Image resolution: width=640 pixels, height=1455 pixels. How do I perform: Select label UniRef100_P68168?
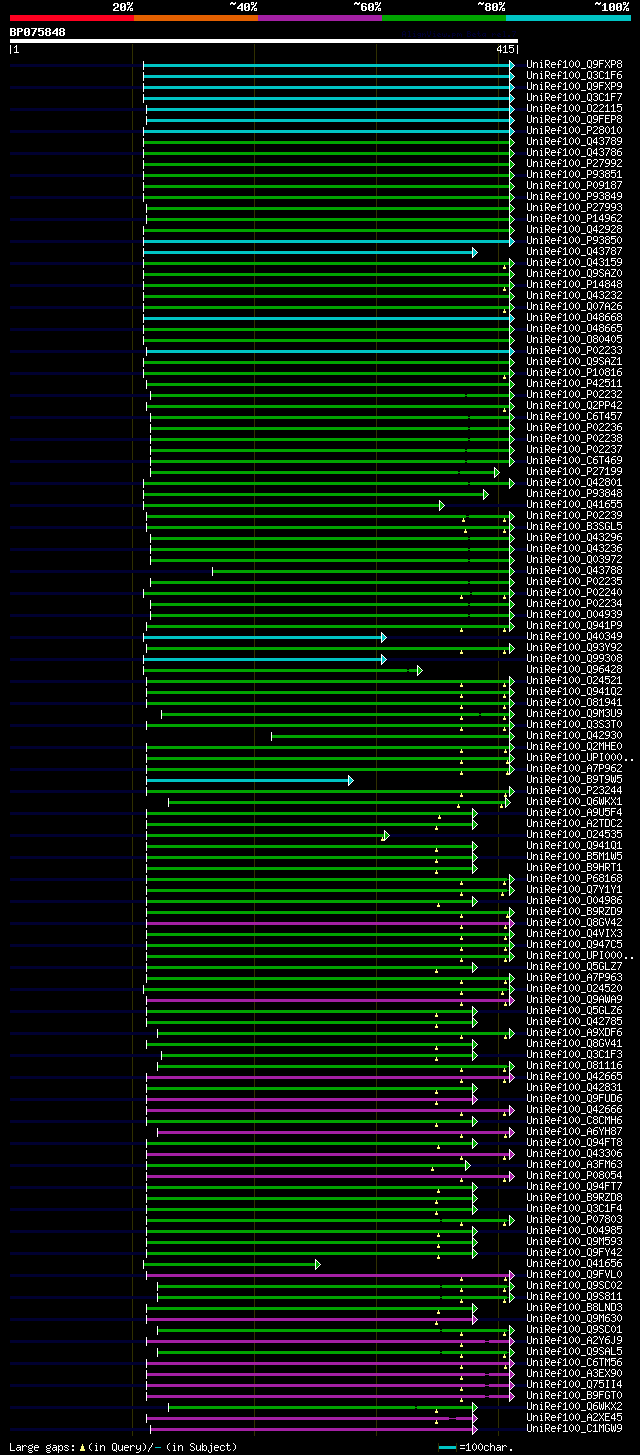pos(574,878)
